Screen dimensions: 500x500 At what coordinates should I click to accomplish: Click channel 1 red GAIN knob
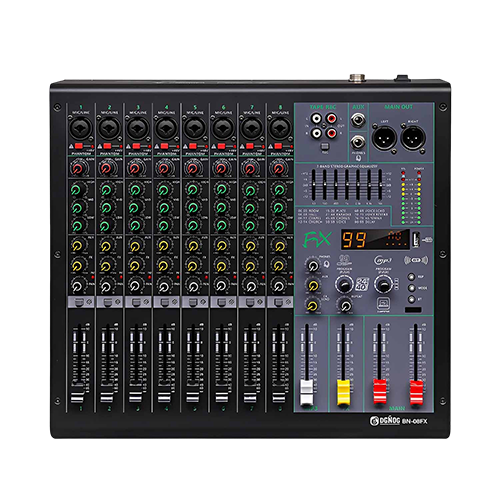77,168
